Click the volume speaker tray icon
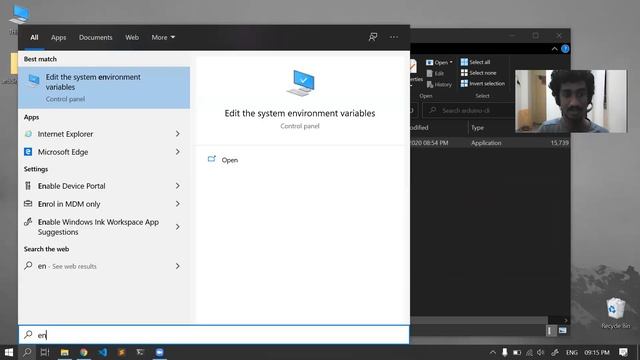The width and height of the screenshot is (640, 360). point(541,352)
